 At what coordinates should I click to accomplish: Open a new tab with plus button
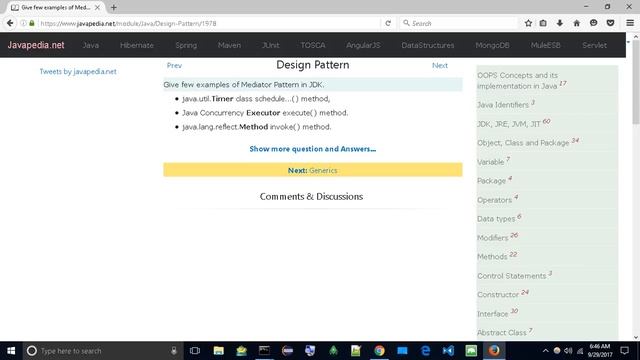[x=113, y=7]
